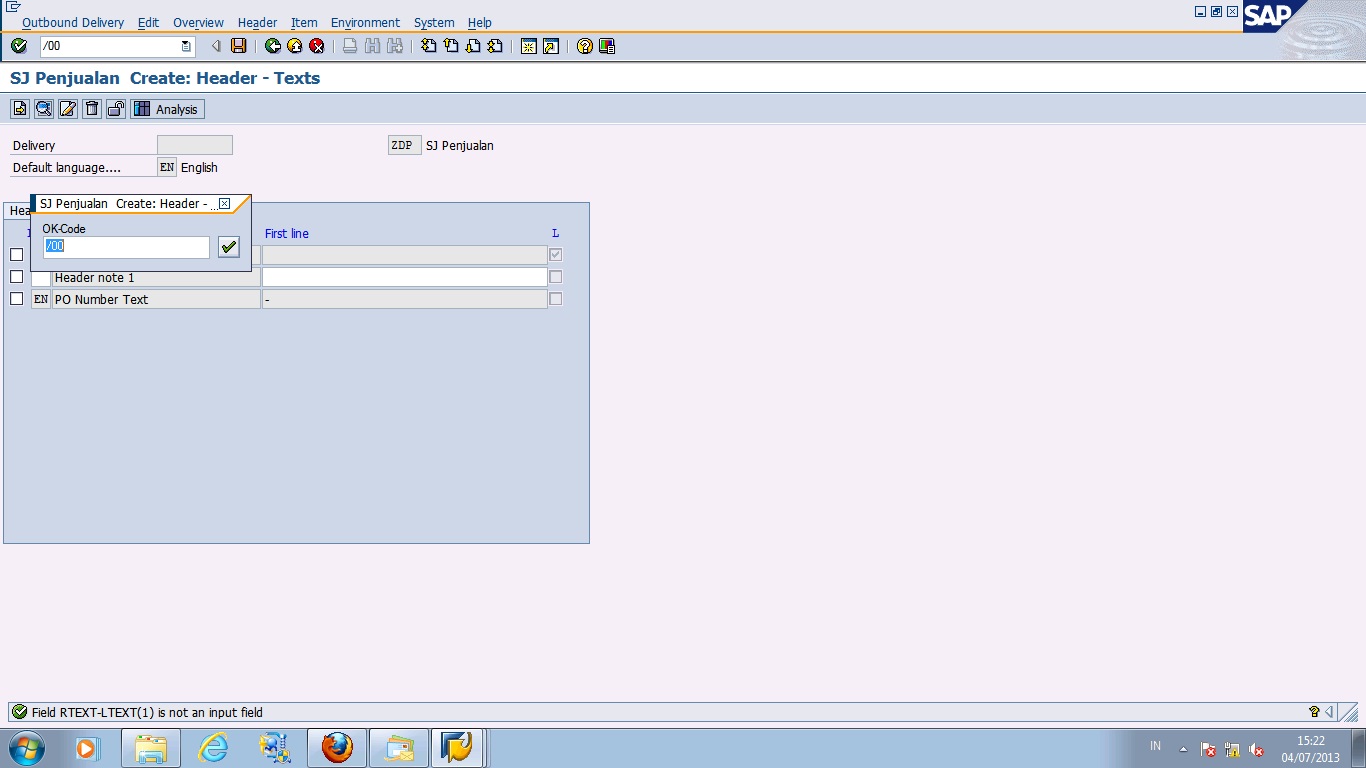1366x768 pixels.
Task: Launch Internet Explorer from taskbar
Action: click(213, 748)
